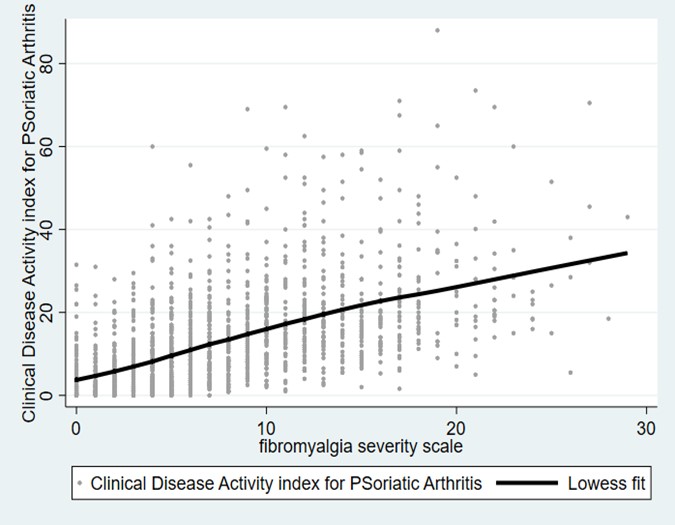Click the left start of the Lowess curve
The image size is (675, 525).
pos(77,380)
